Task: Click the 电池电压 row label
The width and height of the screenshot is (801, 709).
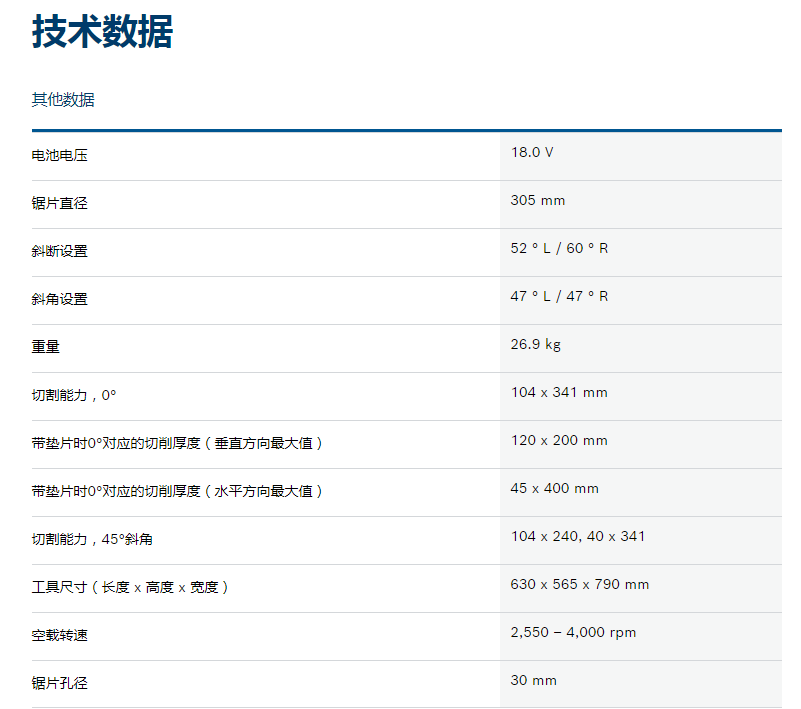Action: (59, 155)
